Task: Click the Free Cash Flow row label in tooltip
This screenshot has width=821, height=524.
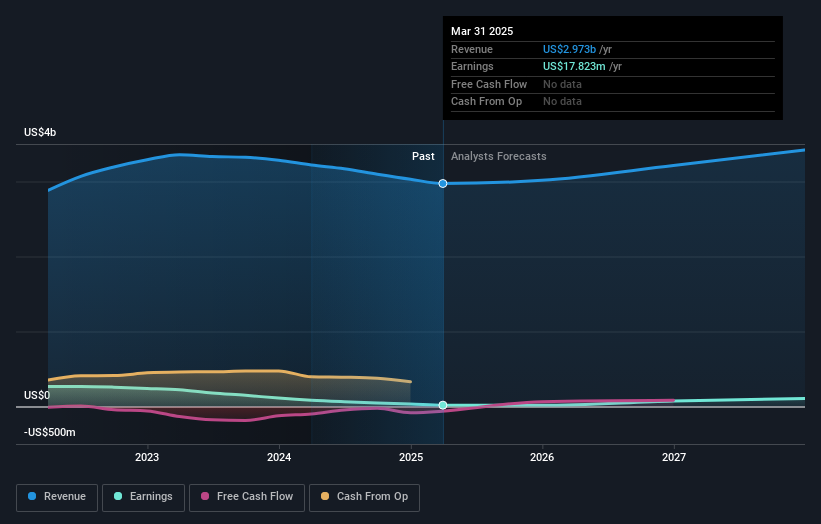Action: (x=489, y=84)
